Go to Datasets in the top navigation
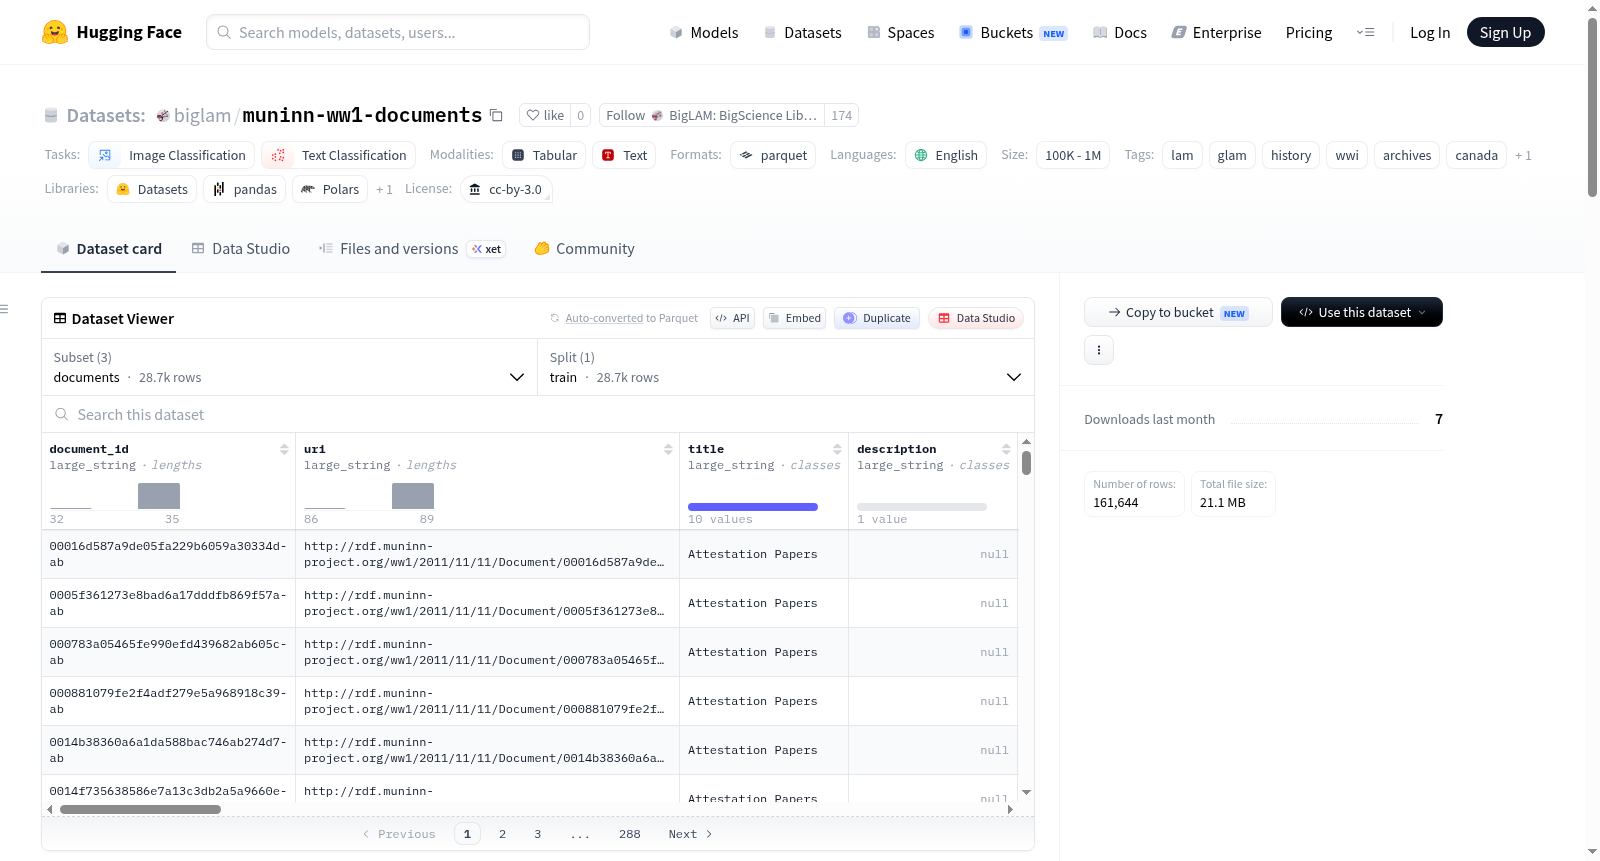Screen dimensions: 1600x861 802,32
